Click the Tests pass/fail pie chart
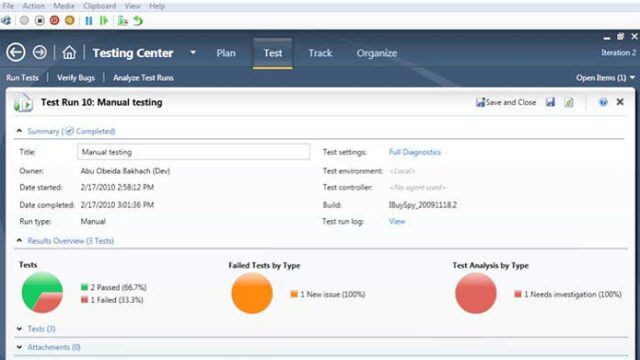Screen dimensions: 640x360 [x=42, y=293]
